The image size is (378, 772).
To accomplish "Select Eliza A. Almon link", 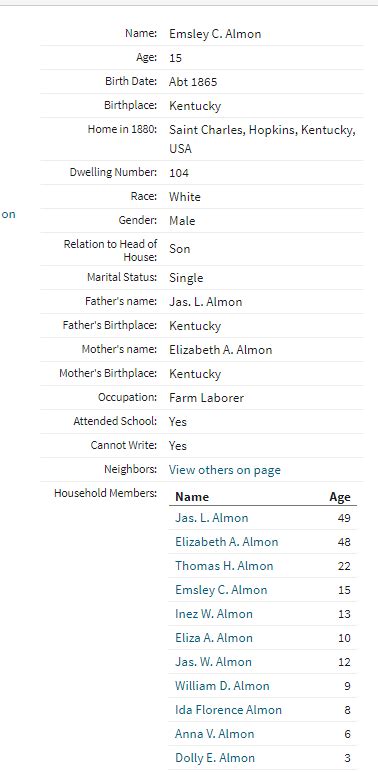I will pyautogui.click(x=214, y=638).
